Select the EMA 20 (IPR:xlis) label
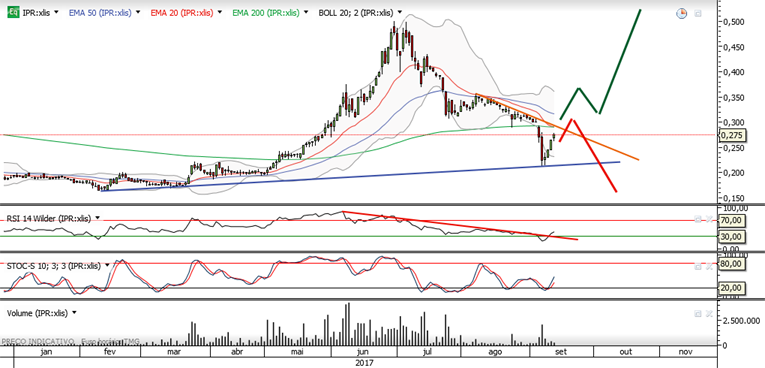 182,13
